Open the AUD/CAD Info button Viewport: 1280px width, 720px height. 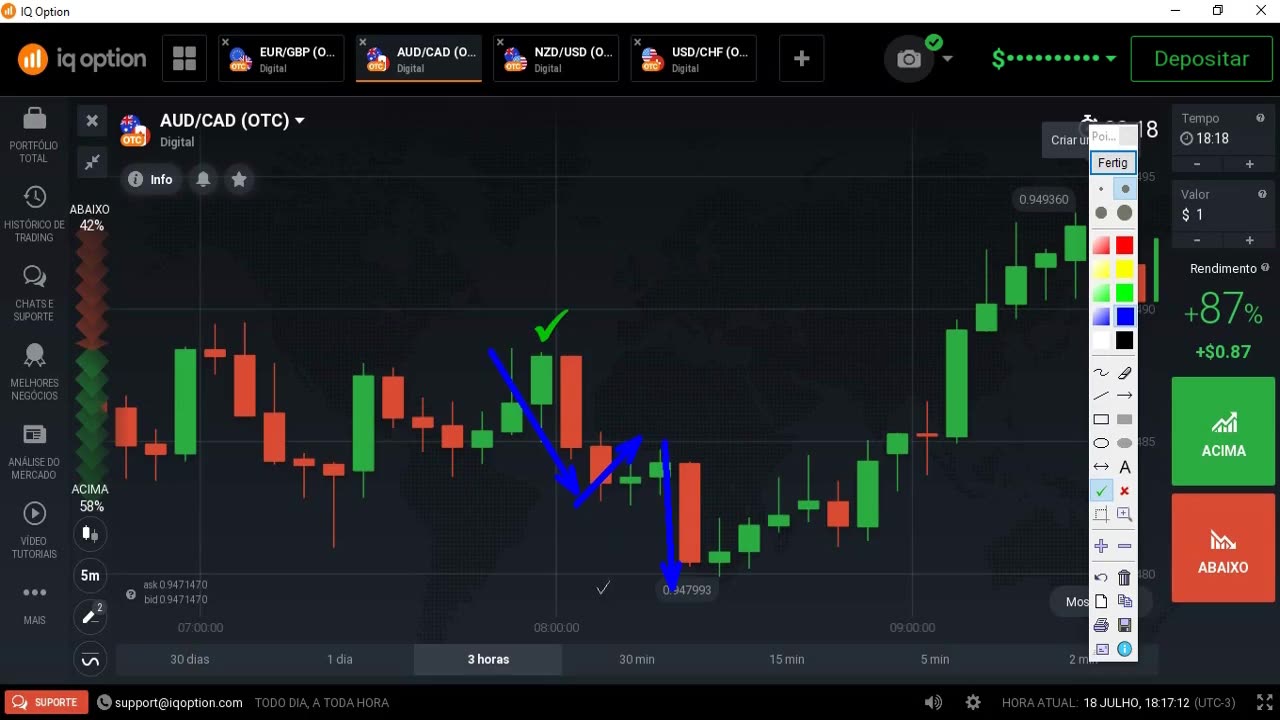150,180
